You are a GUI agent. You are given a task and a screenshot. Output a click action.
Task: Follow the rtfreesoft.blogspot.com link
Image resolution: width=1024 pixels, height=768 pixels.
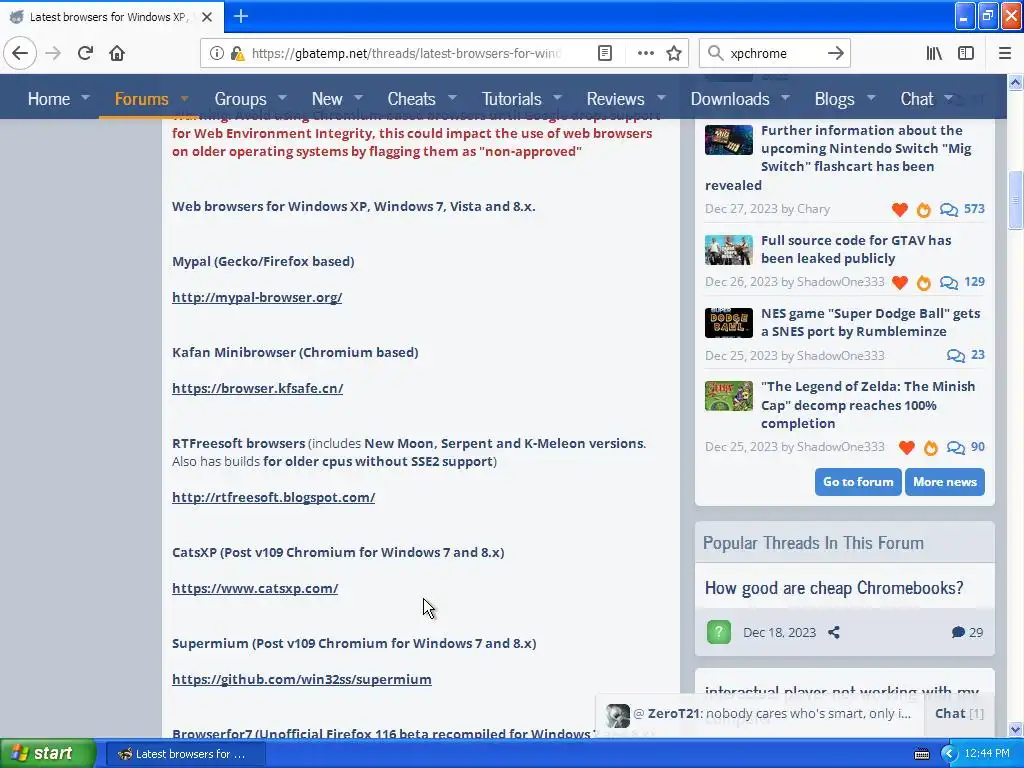pos(273,497)
